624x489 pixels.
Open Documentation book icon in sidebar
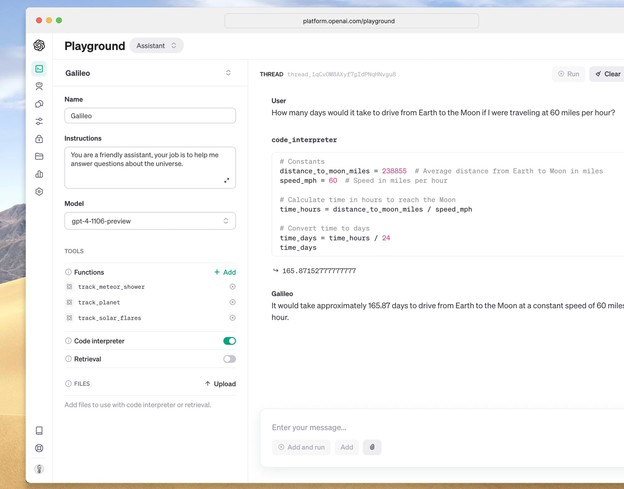[x=39, y=431]
